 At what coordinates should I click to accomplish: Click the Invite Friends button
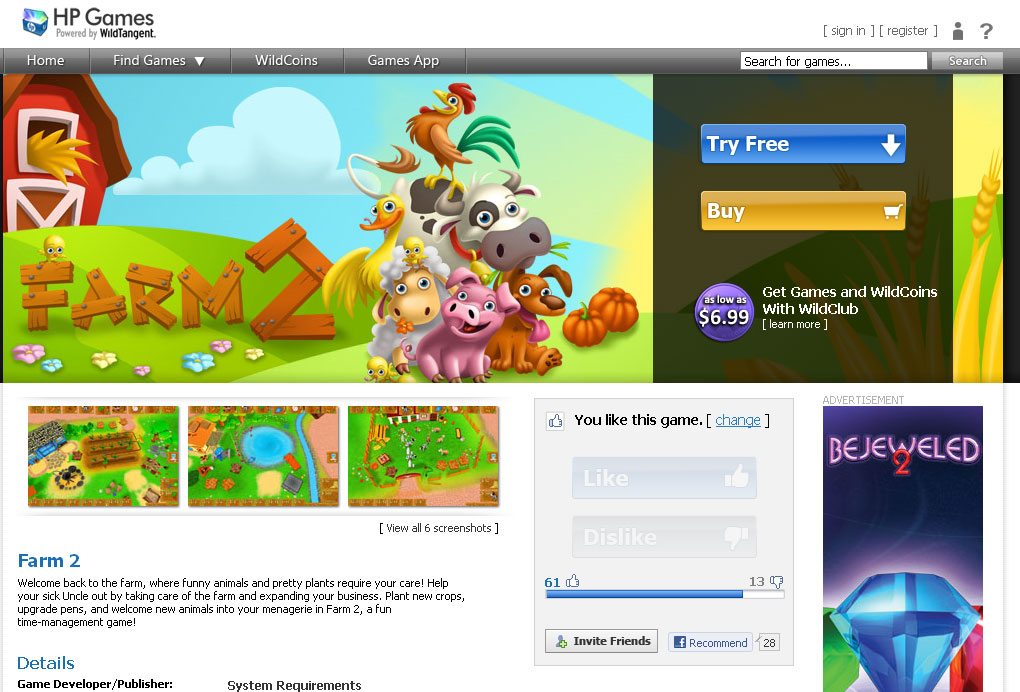coord(601,641)
